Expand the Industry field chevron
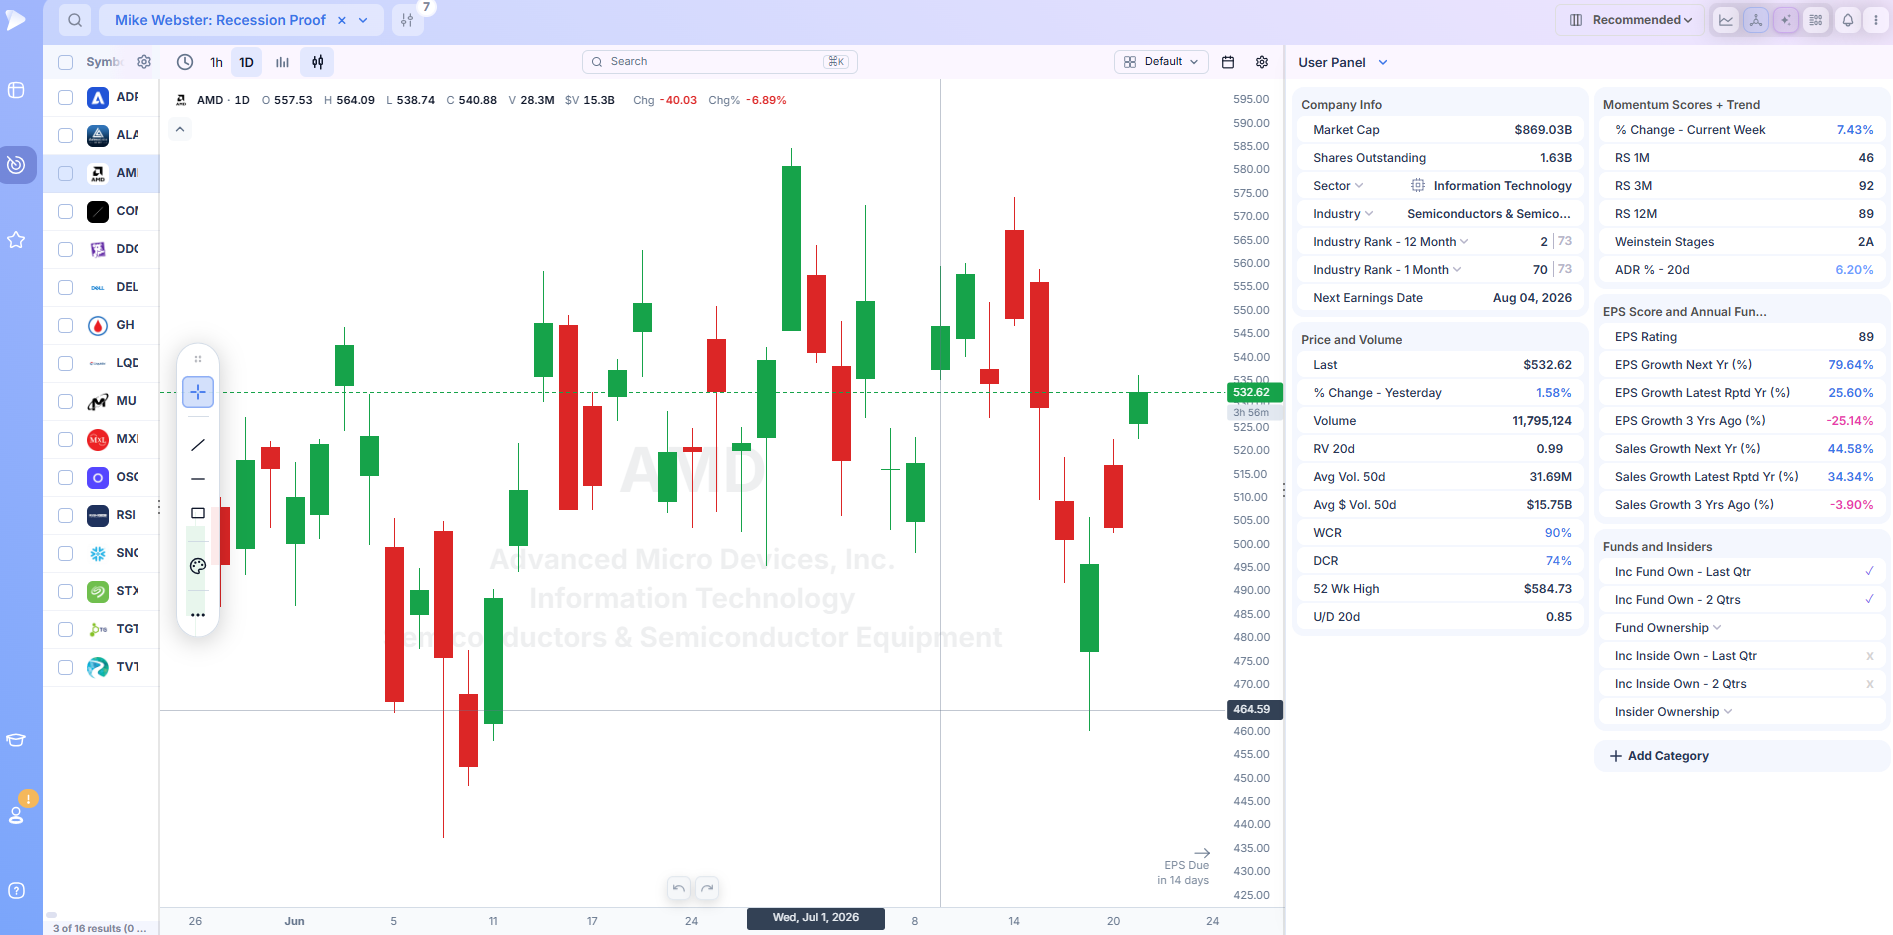Image resolution: width=1893 pixels, height=935 pixels. [x=1369, y=214]
